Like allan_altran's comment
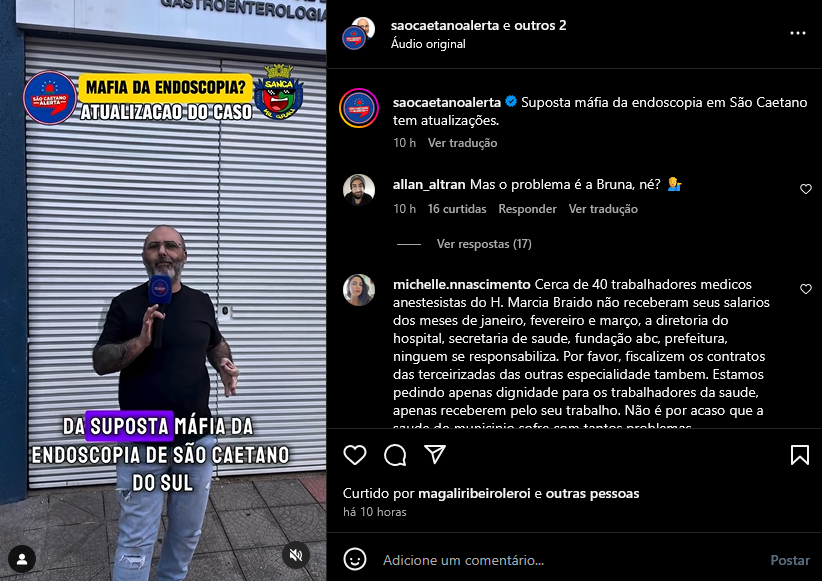 pyautogui.click(x=806, y=189)
